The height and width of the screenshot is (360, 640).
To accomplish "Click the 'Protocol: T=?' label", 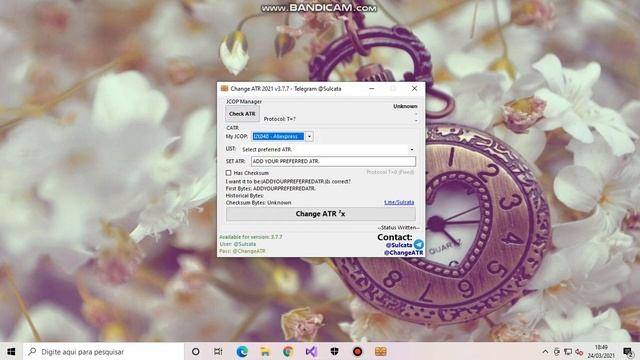I will point(280,119).
